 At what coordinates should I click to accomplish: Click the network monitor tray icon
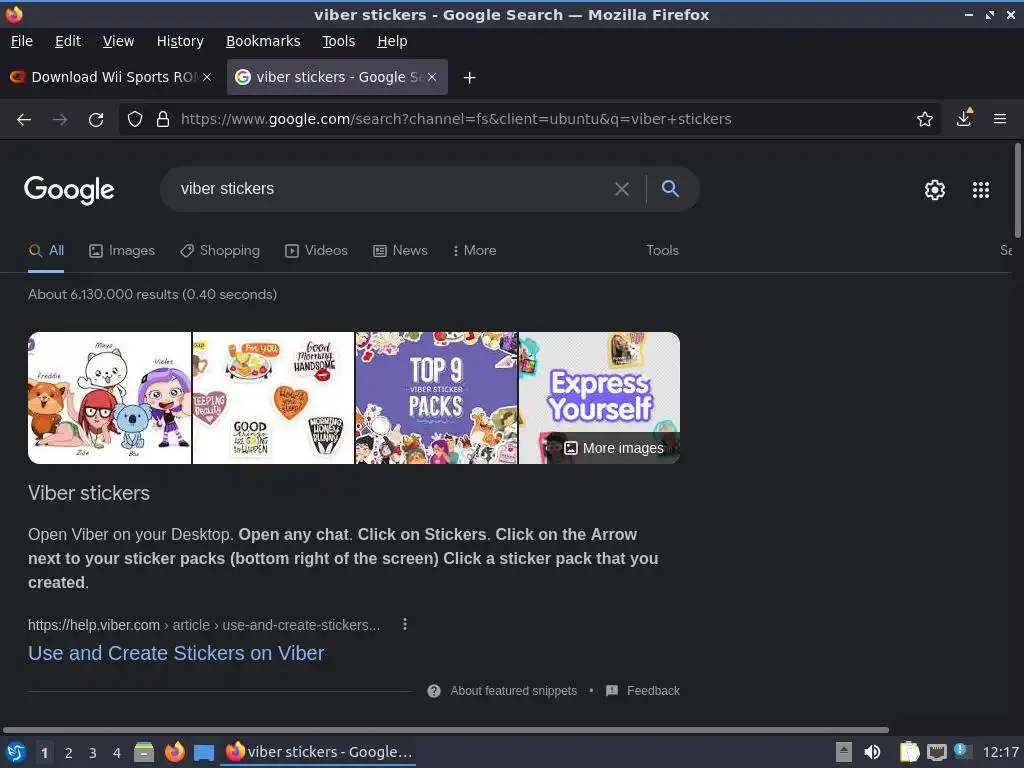pos(936,752)
